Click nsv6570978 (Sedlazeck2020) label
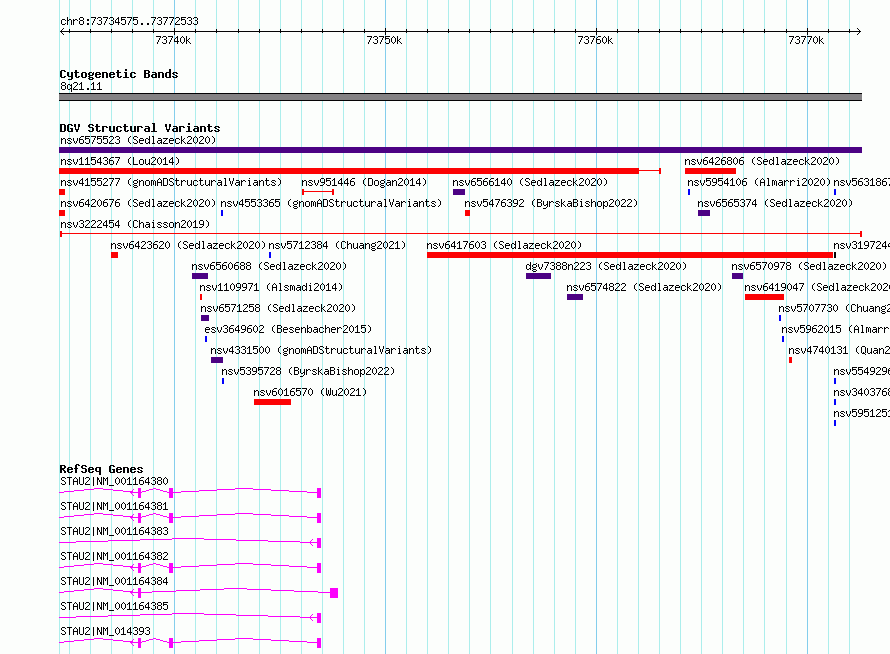 coord(809,266)
